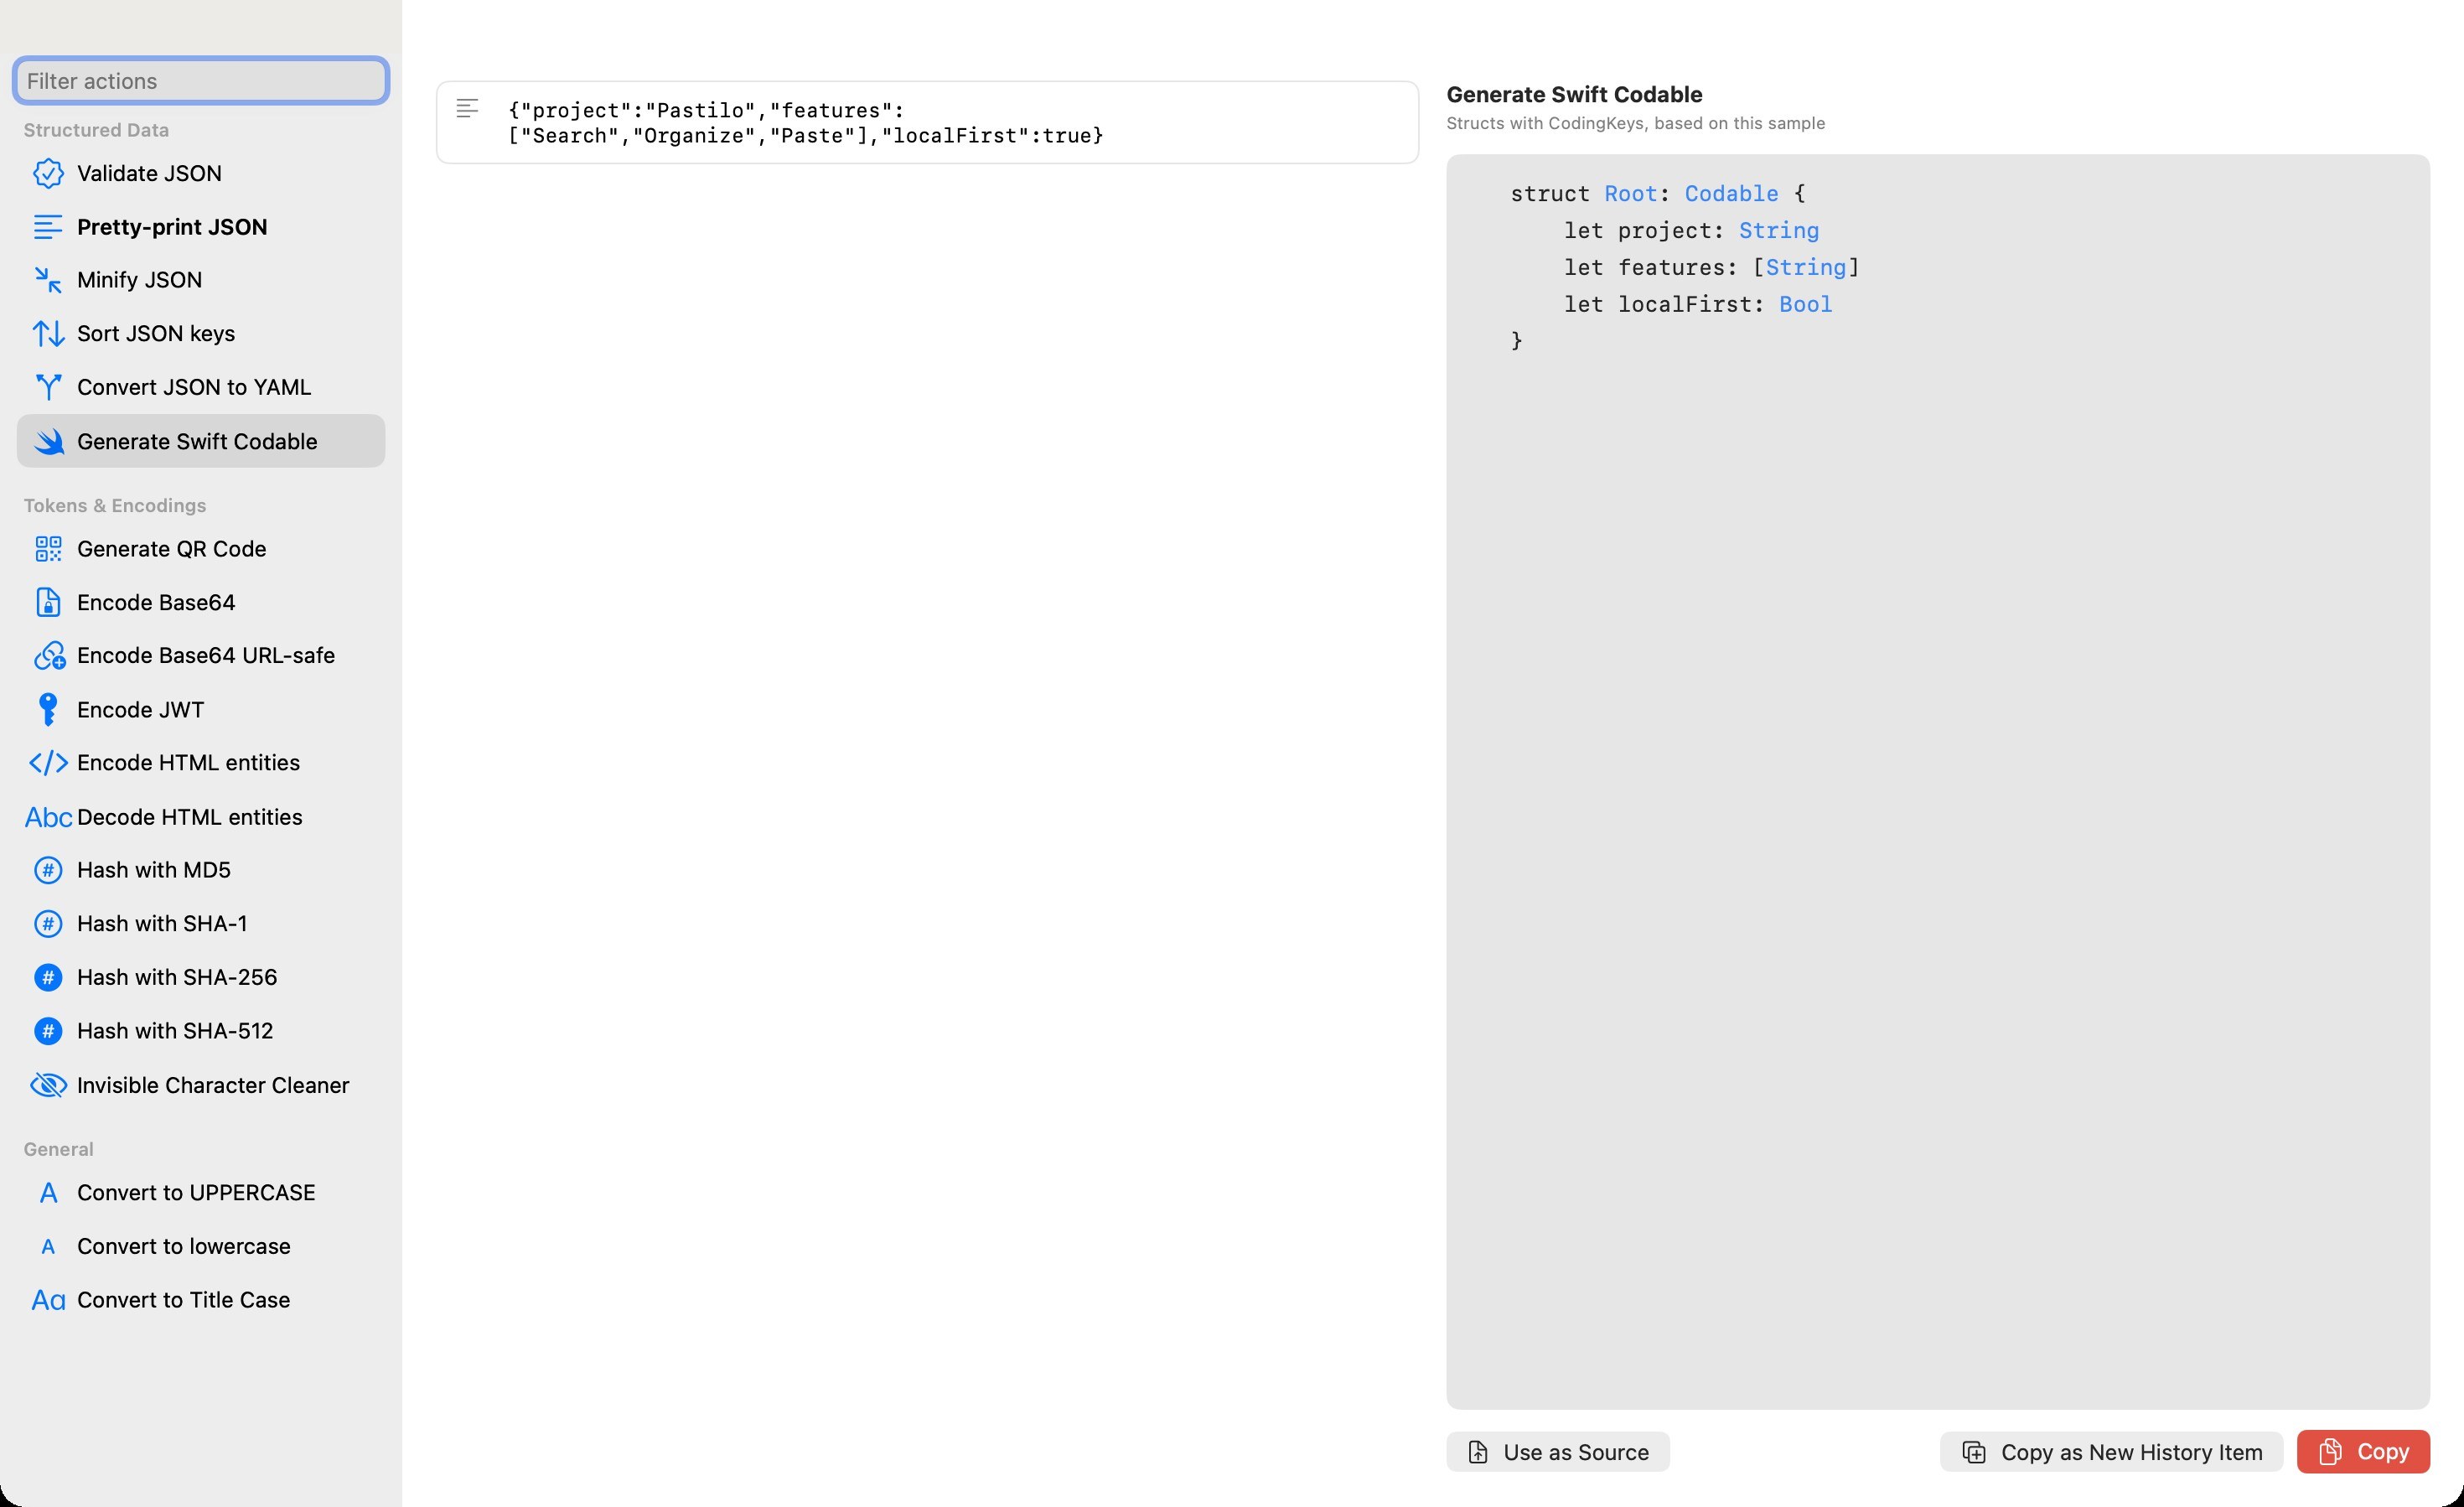This screenshot has height=1507, width=2464.
Task: Select Convert to lowercase action
Action: 201,1247
